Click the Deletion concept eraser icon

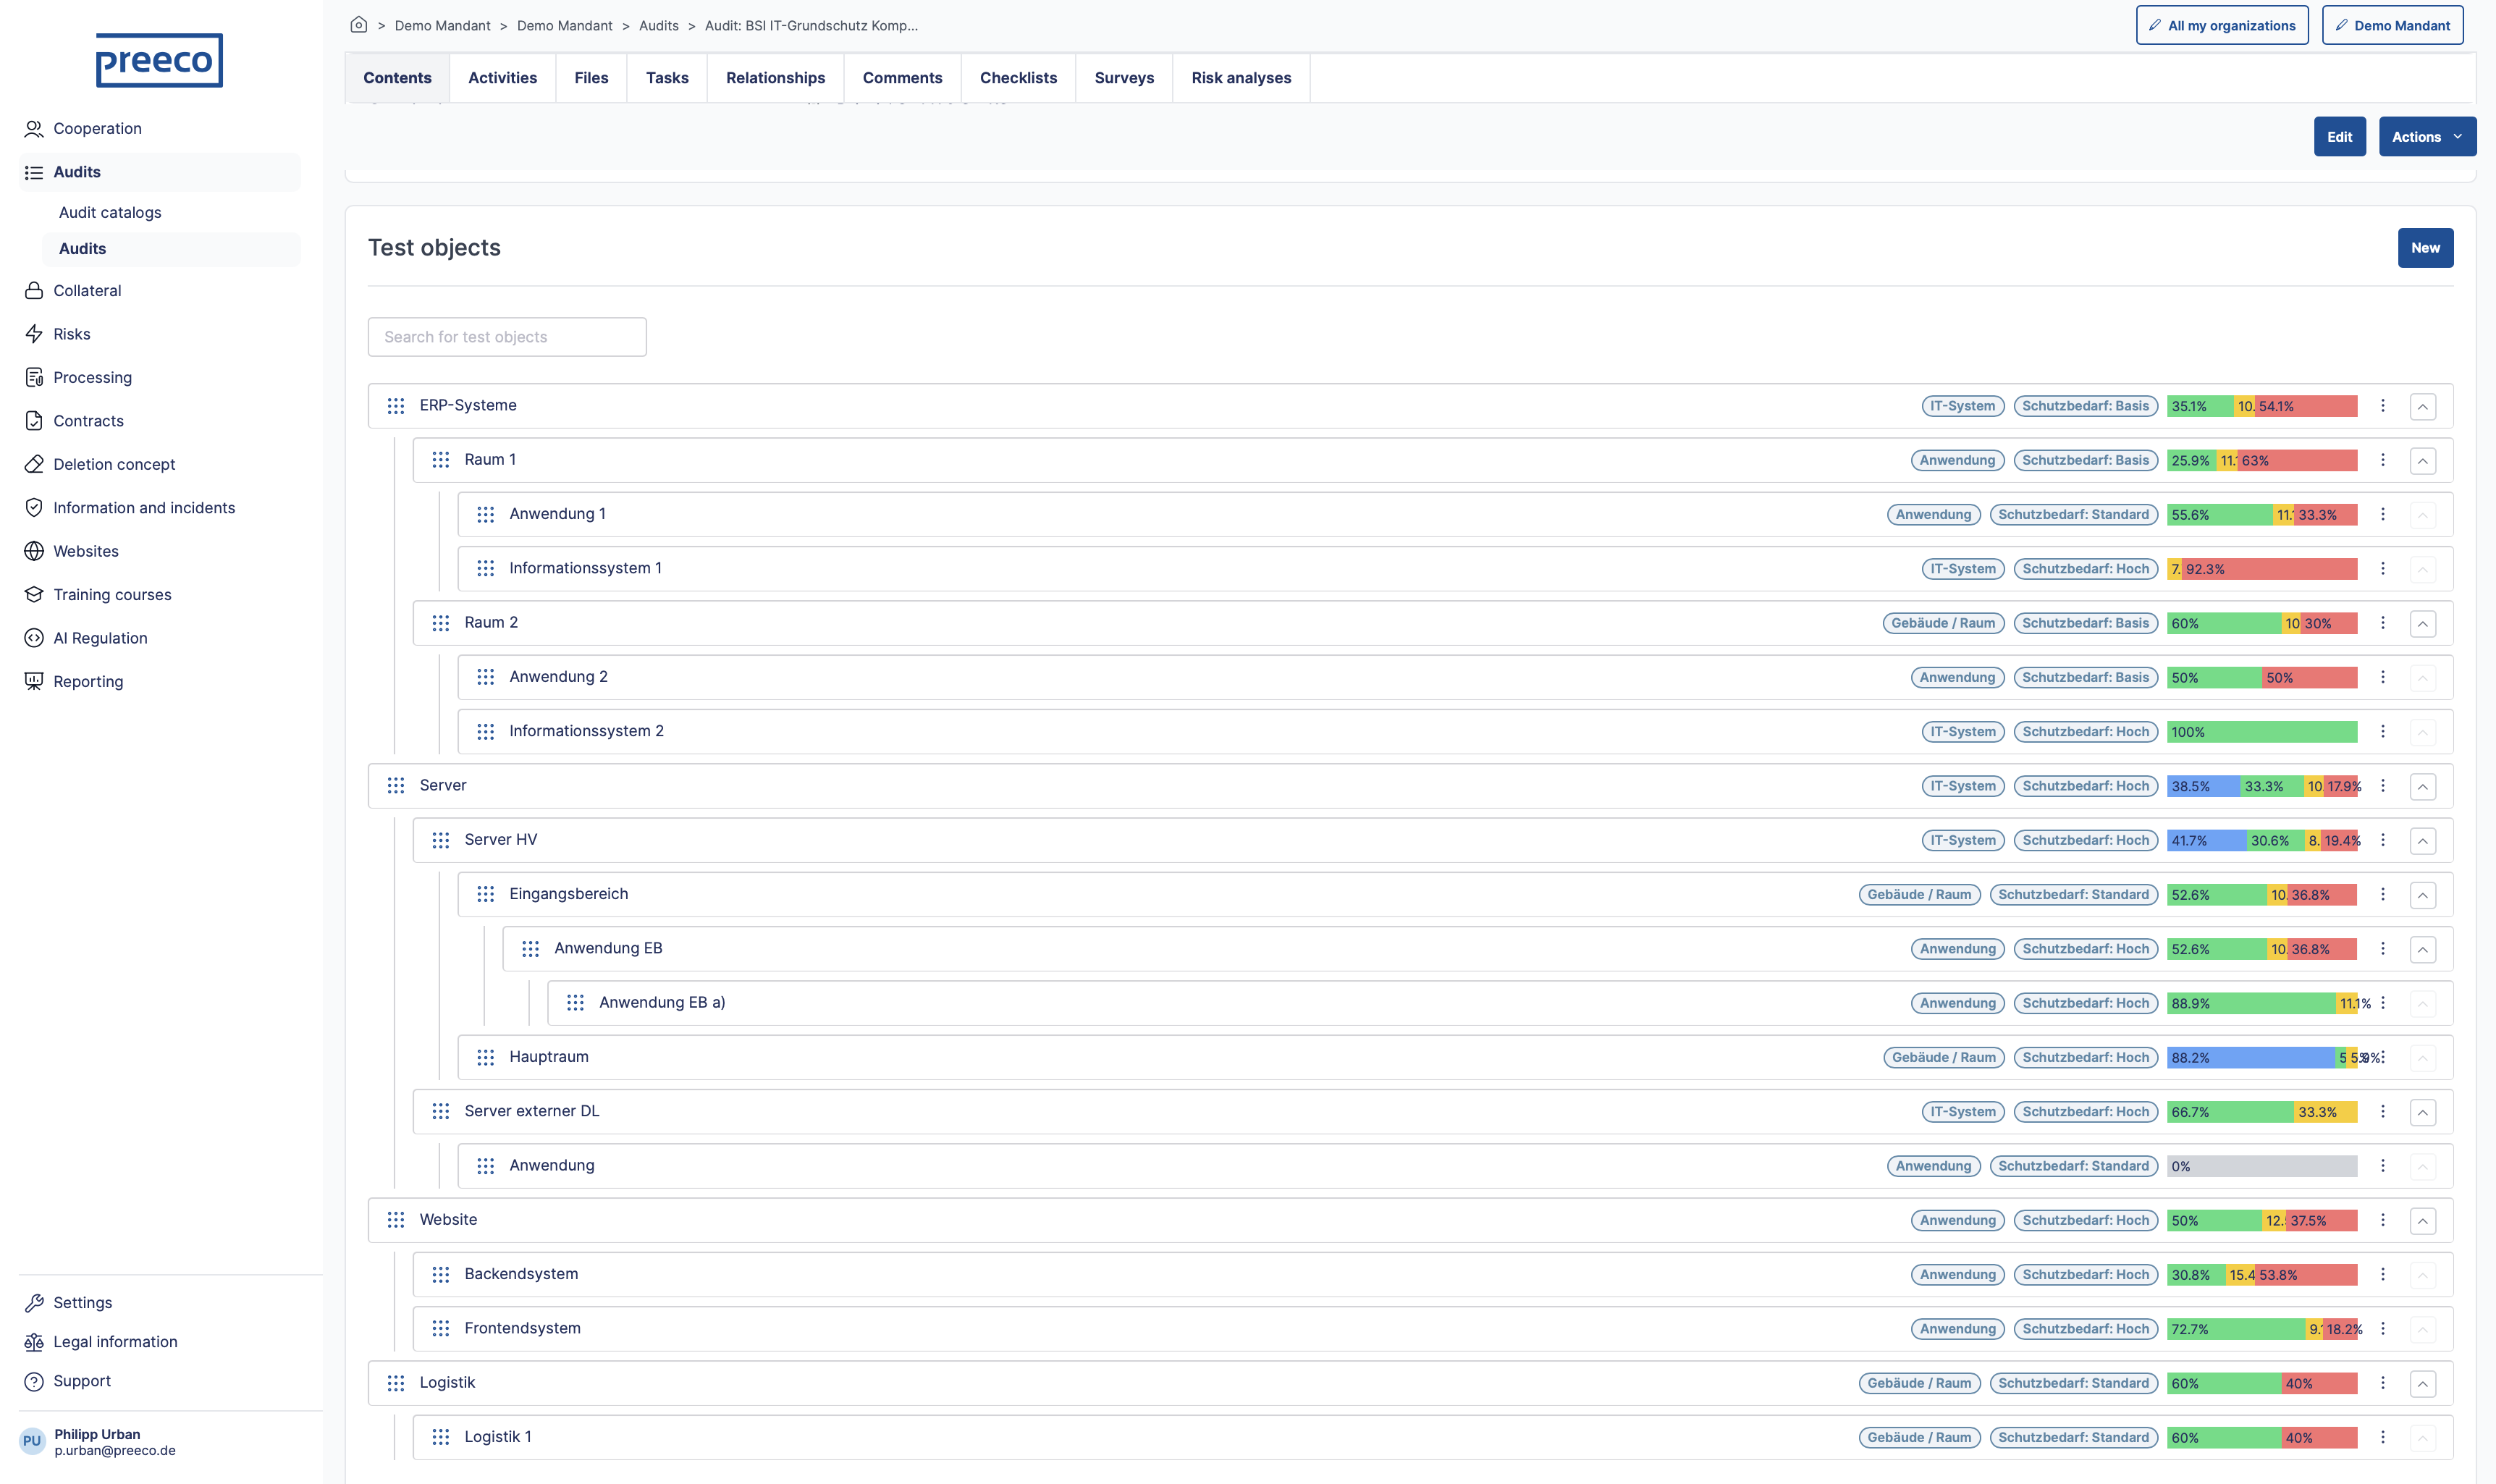coord(34,464)
